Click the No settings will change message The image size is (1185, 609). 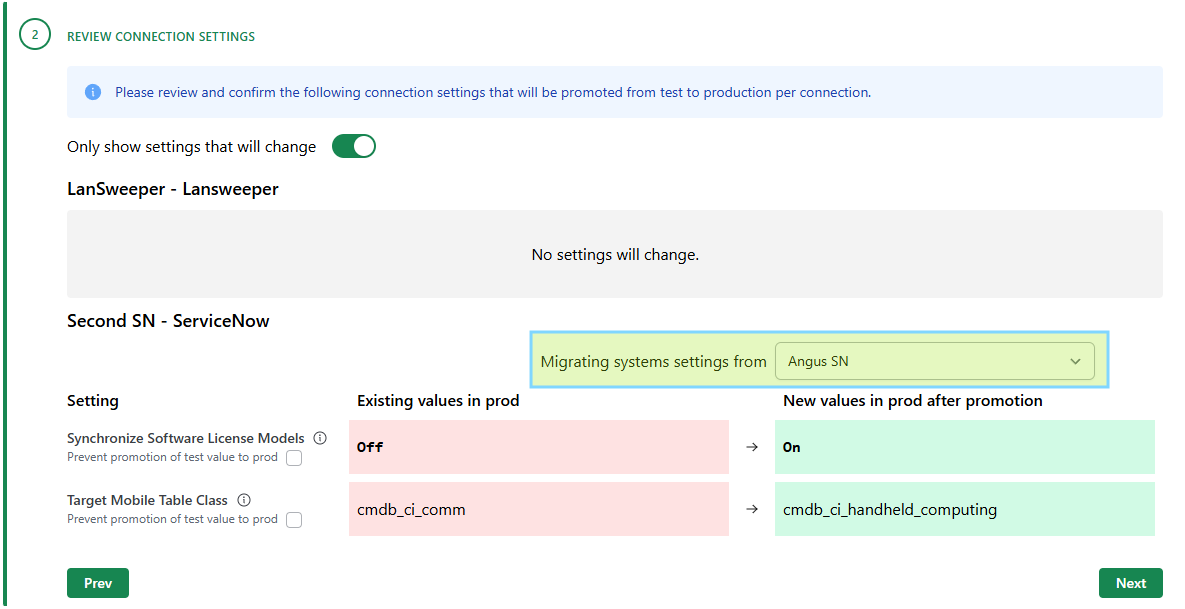pyautogui.click(x=615, y=255)
